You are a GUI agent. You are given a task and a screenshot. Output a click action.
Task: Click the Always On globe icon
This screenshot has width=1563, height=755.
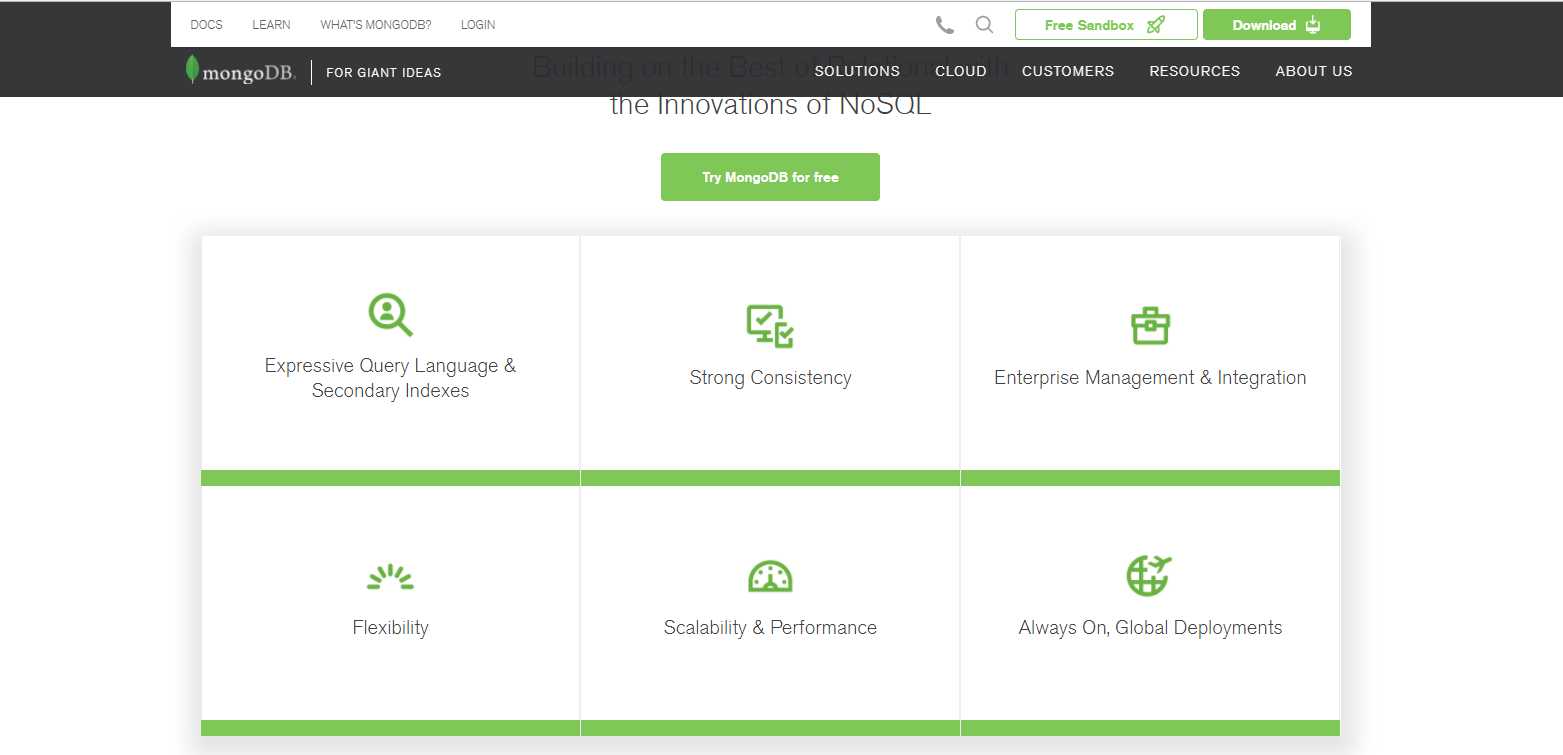point(1149,575)
